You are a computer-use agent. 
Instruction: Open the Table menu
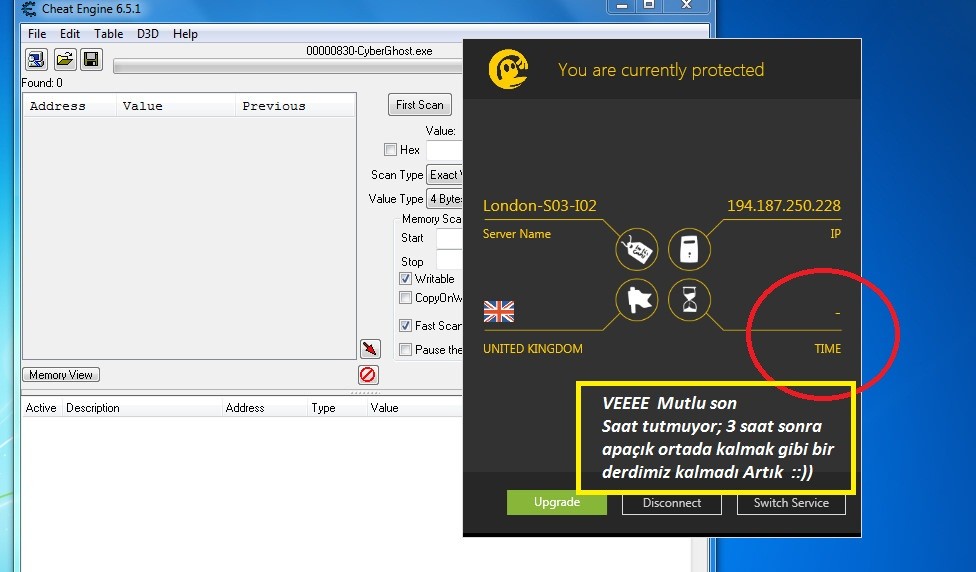pos(108,34)
